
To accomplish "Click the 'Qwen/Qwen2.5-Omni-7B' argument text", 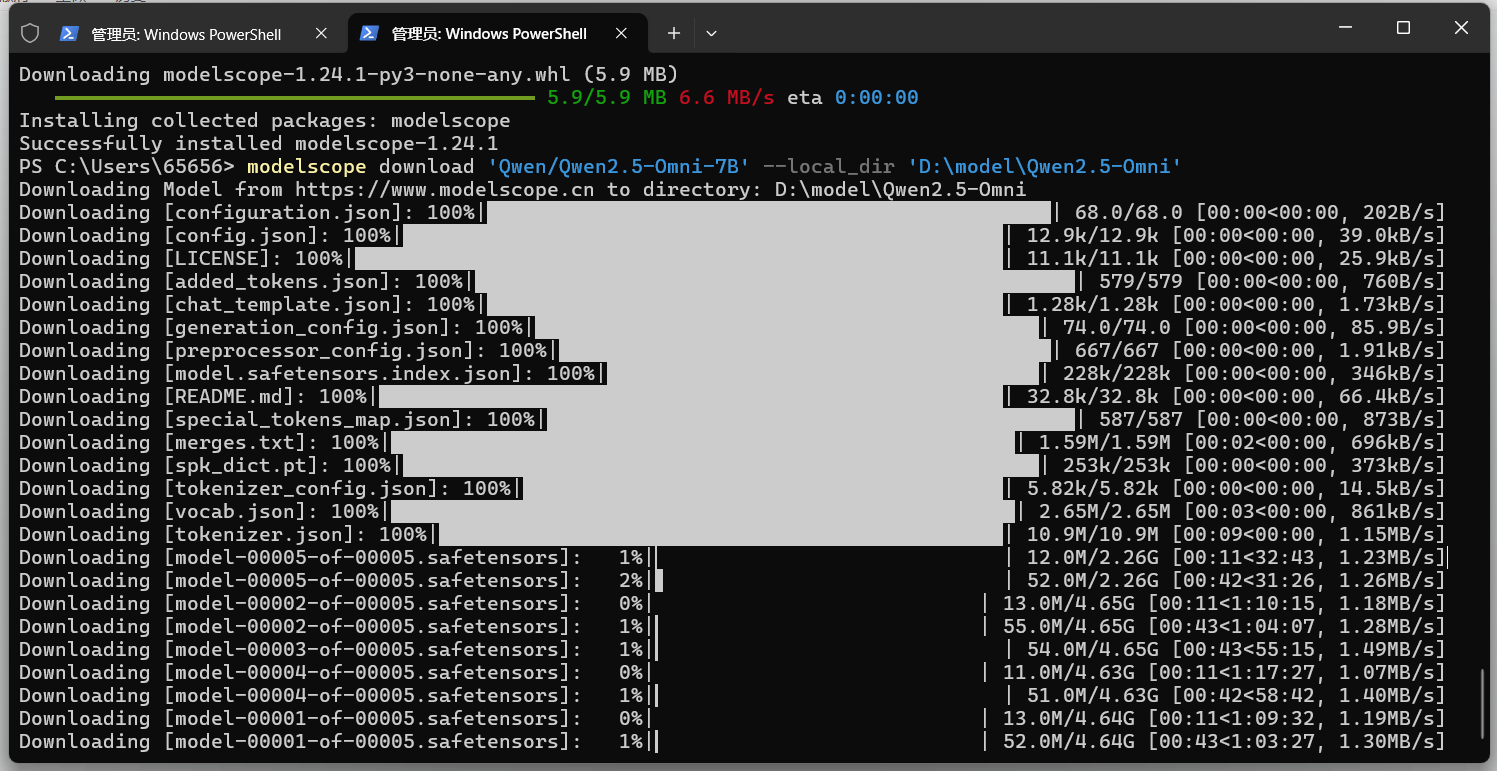I will click(x=619, y=166).
